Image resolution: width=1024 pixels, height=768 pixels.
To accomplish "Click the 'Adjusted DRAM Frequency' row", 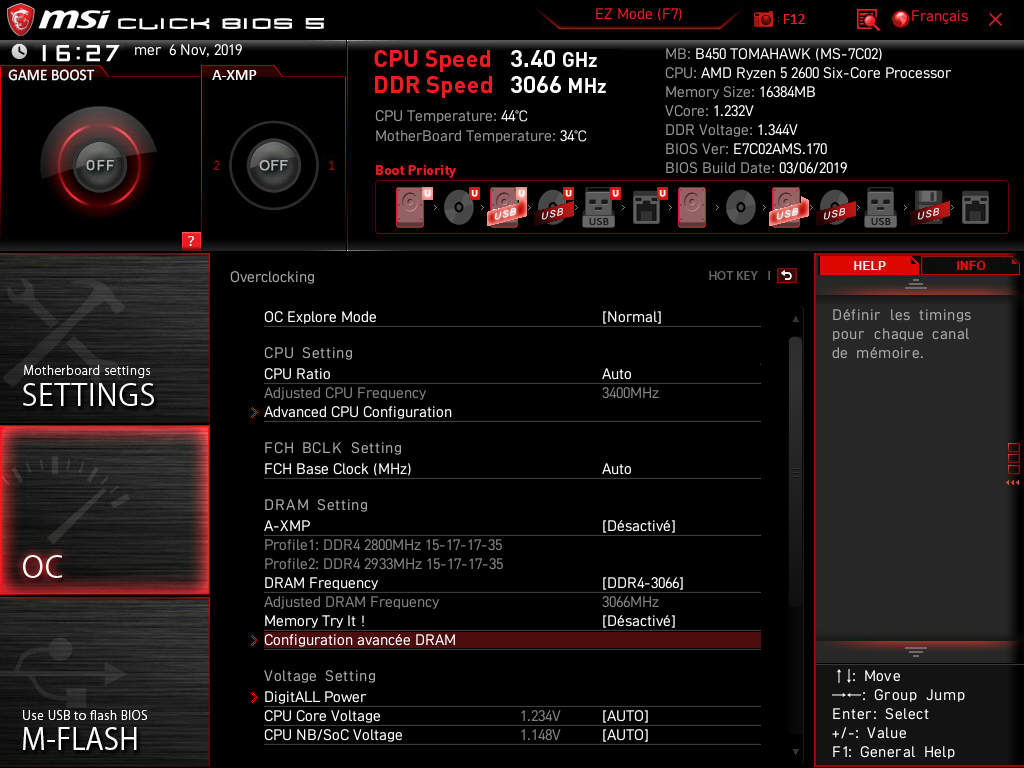I will pyautogui.click(x=512, y=602).
